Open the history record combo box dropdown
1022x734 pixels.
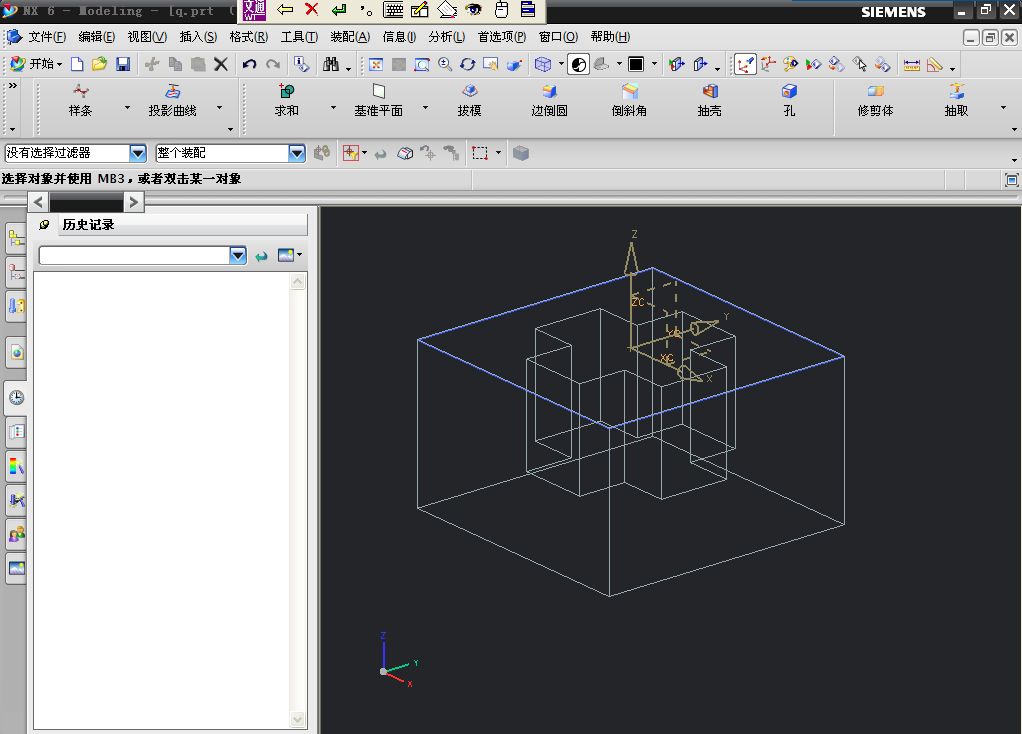click(x=238, y=256)
